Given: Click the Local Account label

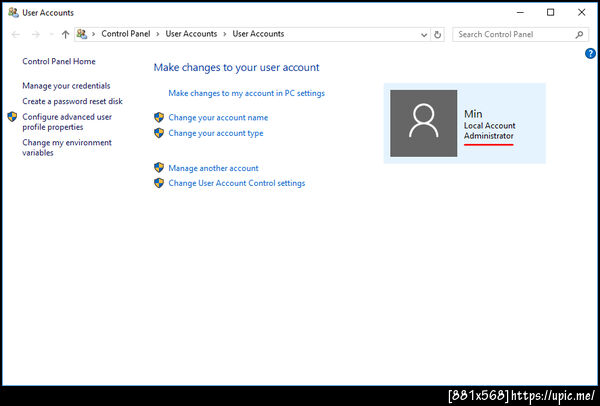Looking at the screenshot, I should [x=489, y=126].
